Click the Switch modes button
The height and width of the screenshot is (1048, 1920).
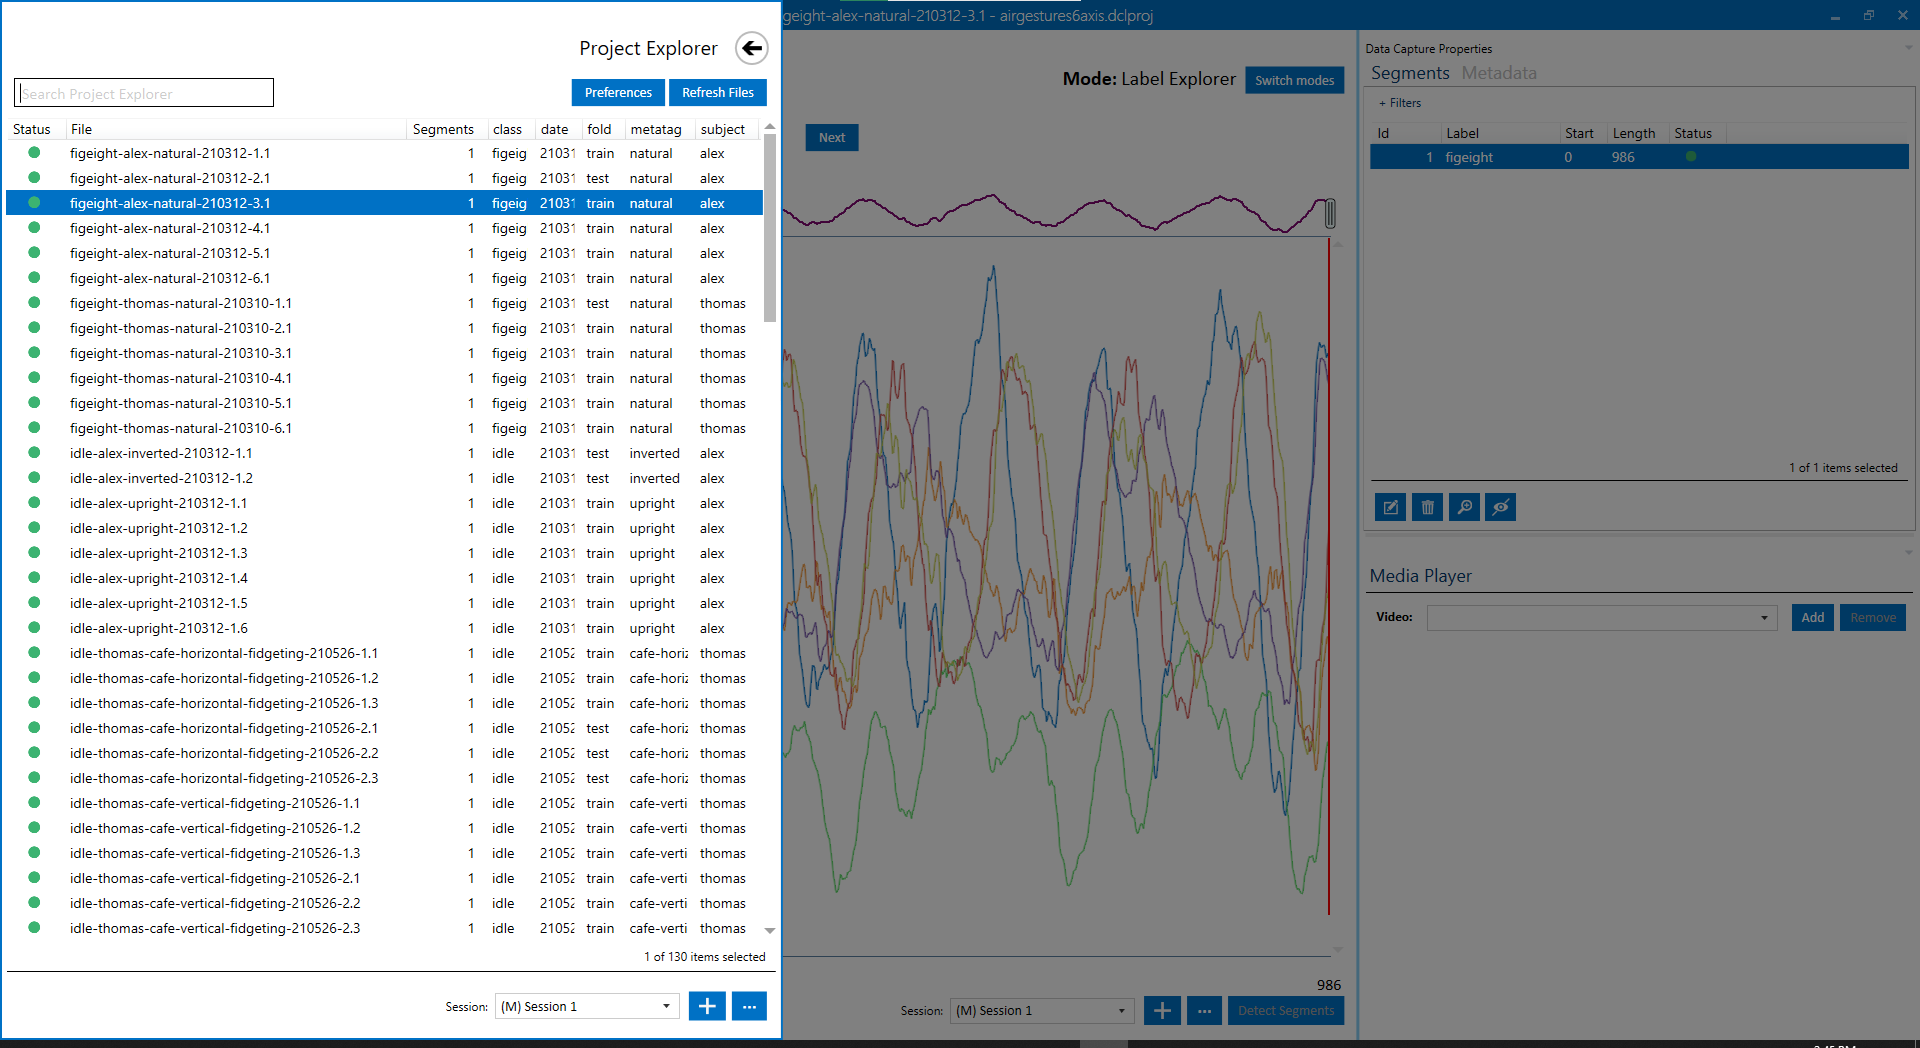pyautogui.click(x=1294, y=80)
